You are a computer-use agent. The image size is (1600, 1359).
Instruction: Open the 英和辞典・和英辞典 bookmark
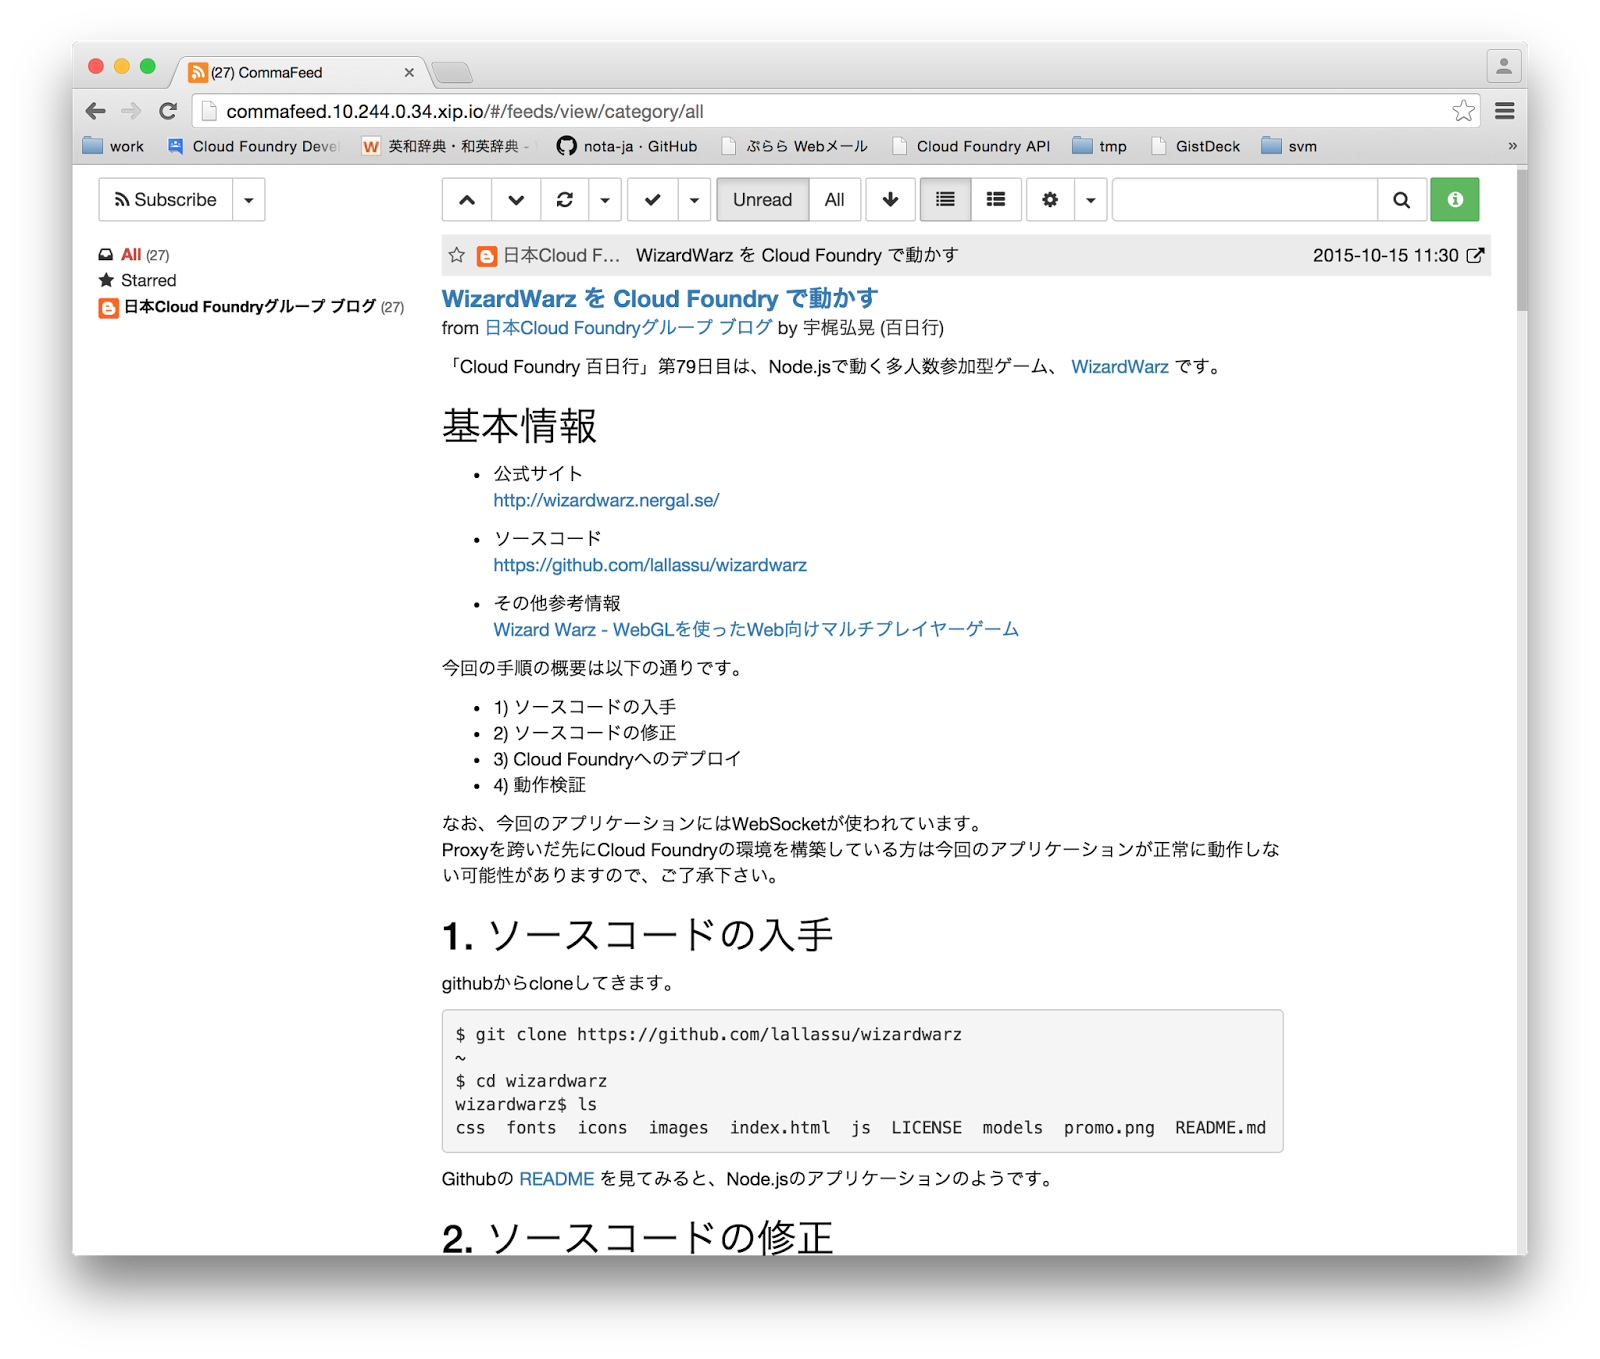click(446, 146)
